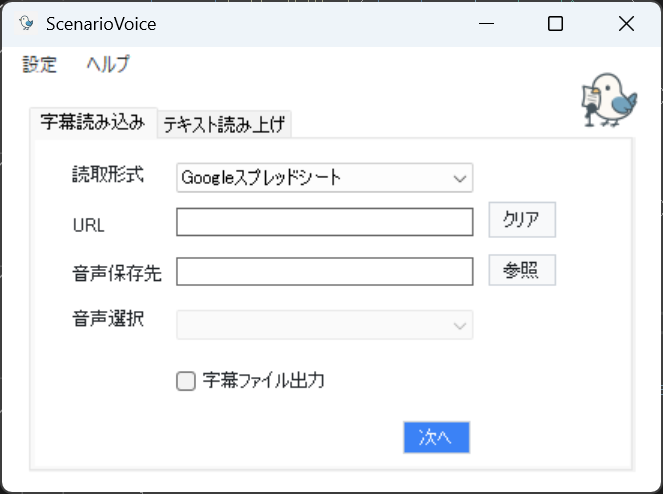The height and width of the screenshot is (494, 663).
Task: Click the 音声保存先 path field
Action: 324,271
